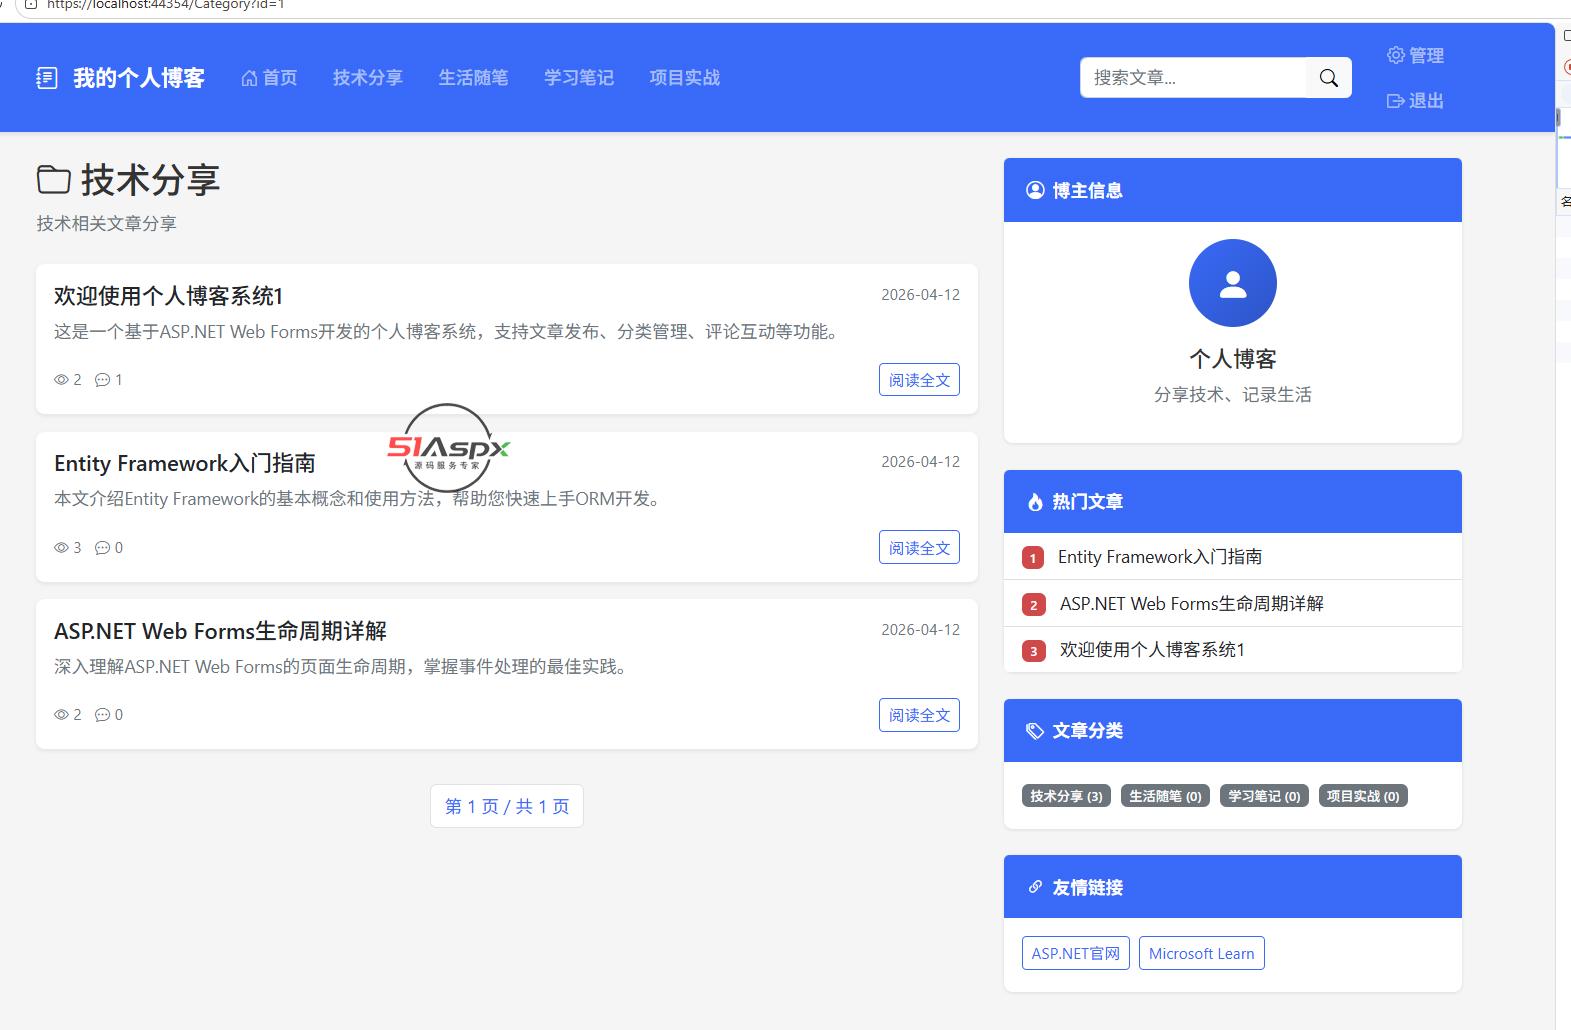Focus the 搜索文章 search input
Image resolution: width=1571 pixels, height=1030 pixels.
pos(1193,78)
